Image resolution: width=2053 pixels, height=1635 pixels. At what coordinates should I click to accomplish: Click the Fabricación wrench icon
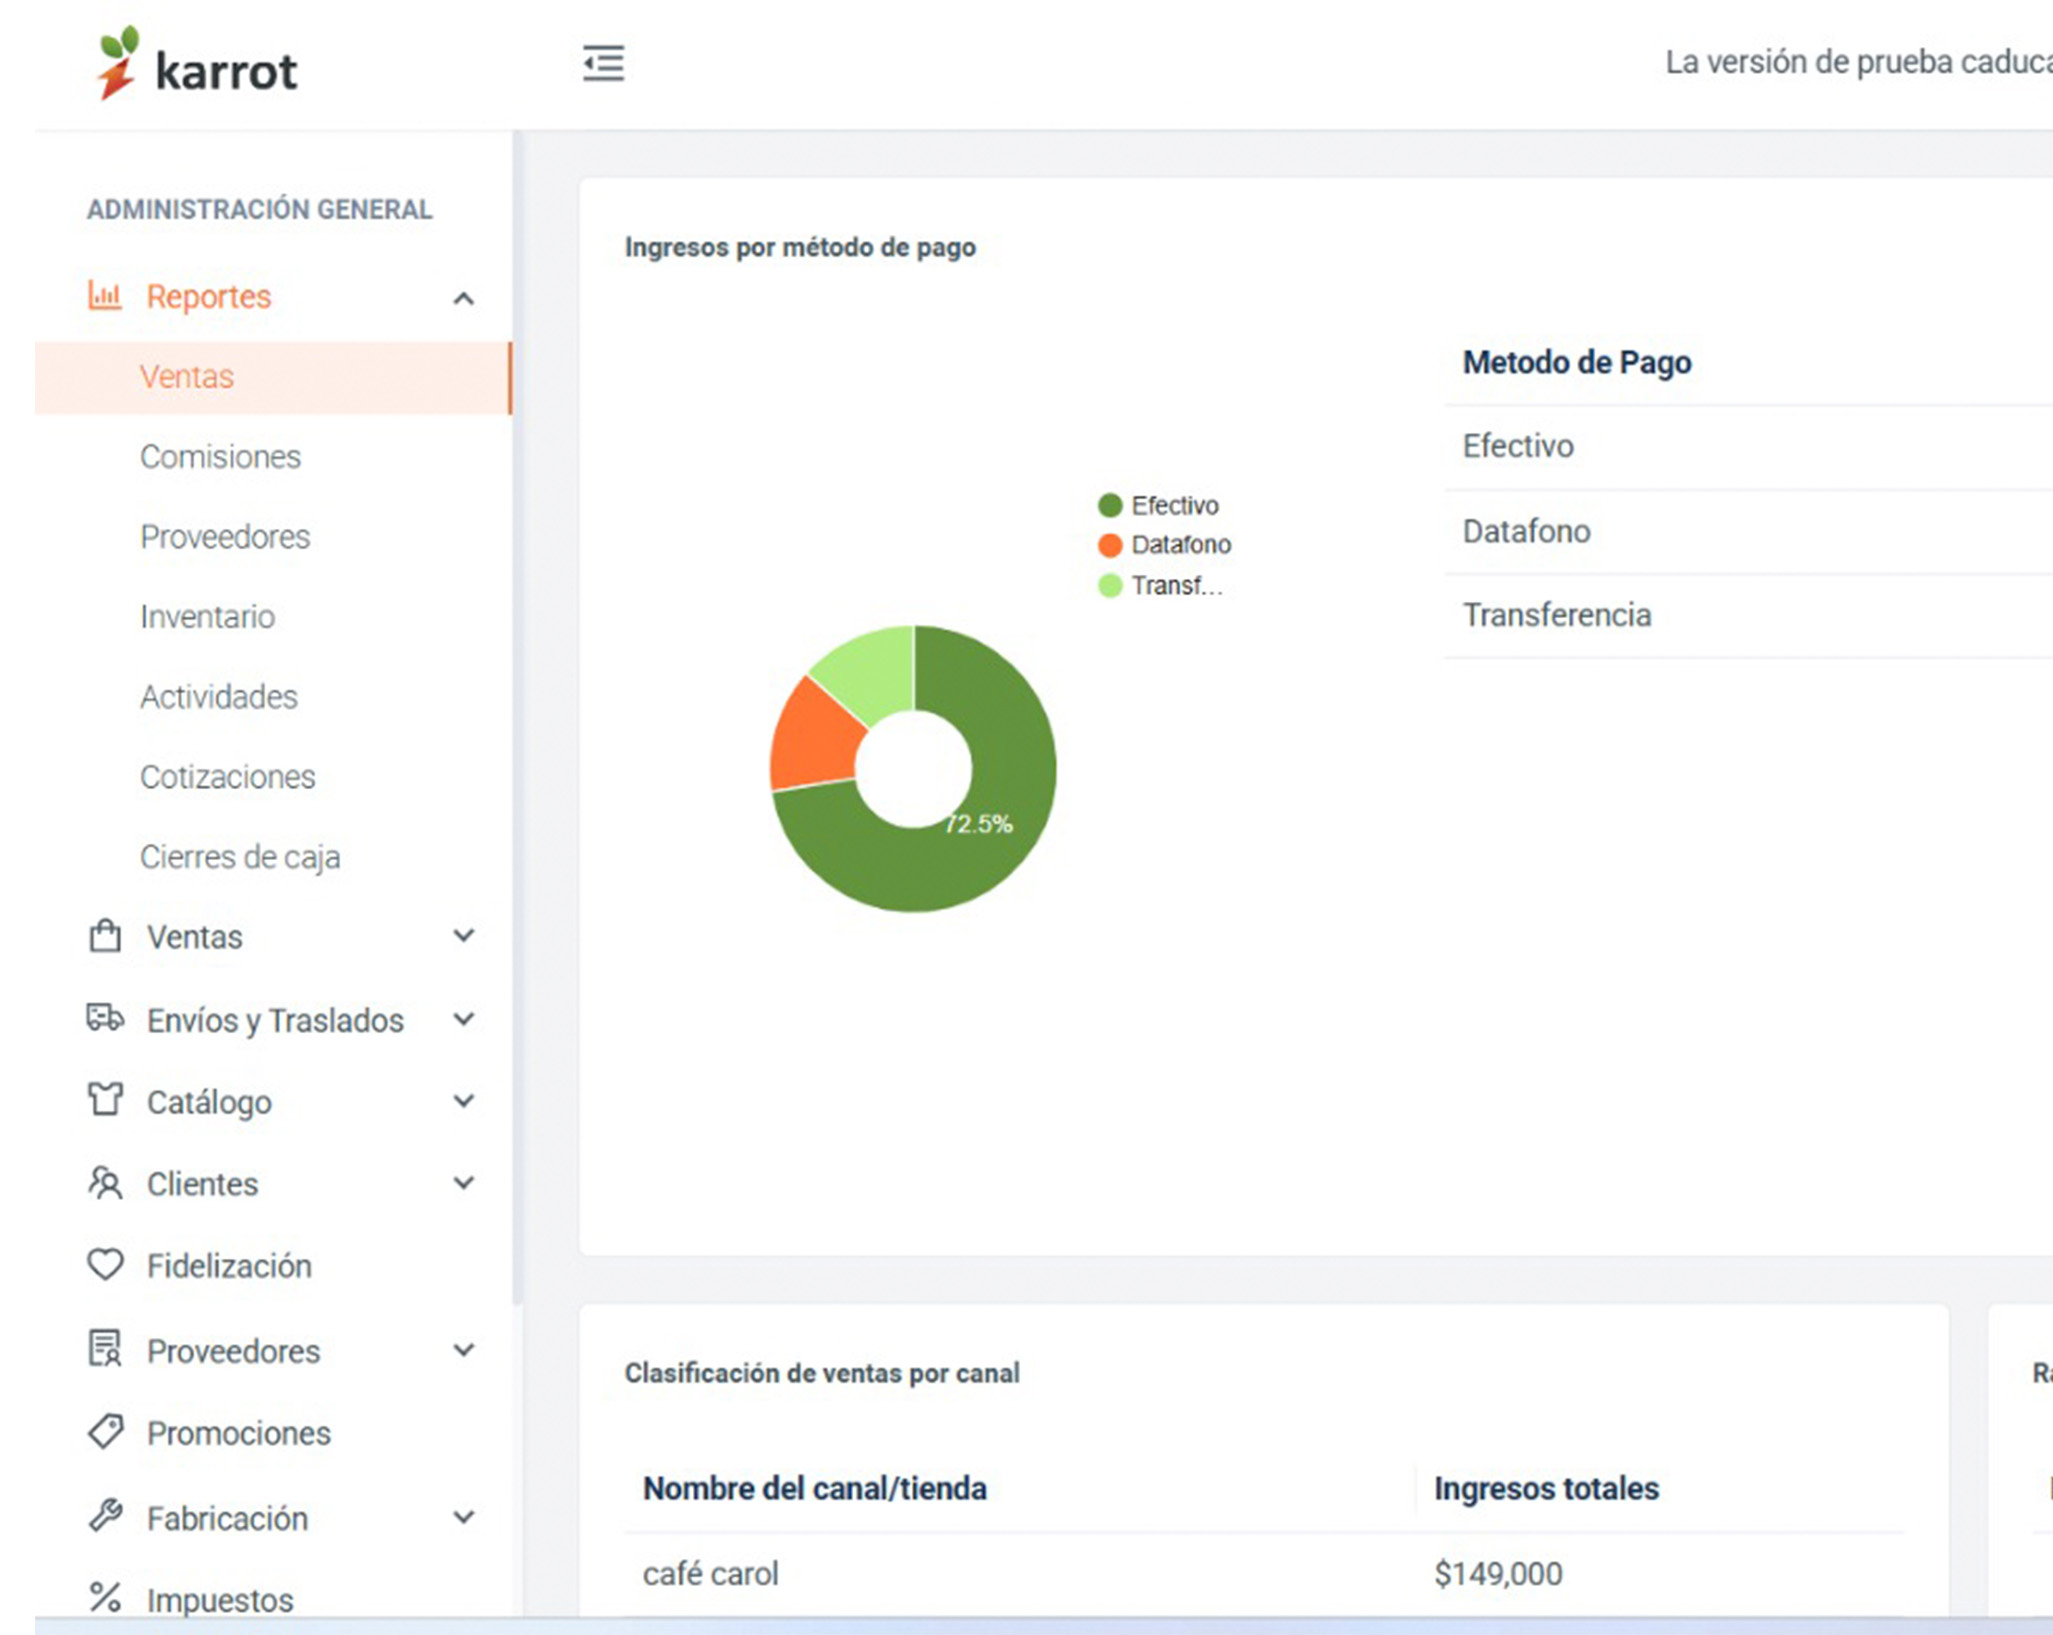tap(105, 1516)
